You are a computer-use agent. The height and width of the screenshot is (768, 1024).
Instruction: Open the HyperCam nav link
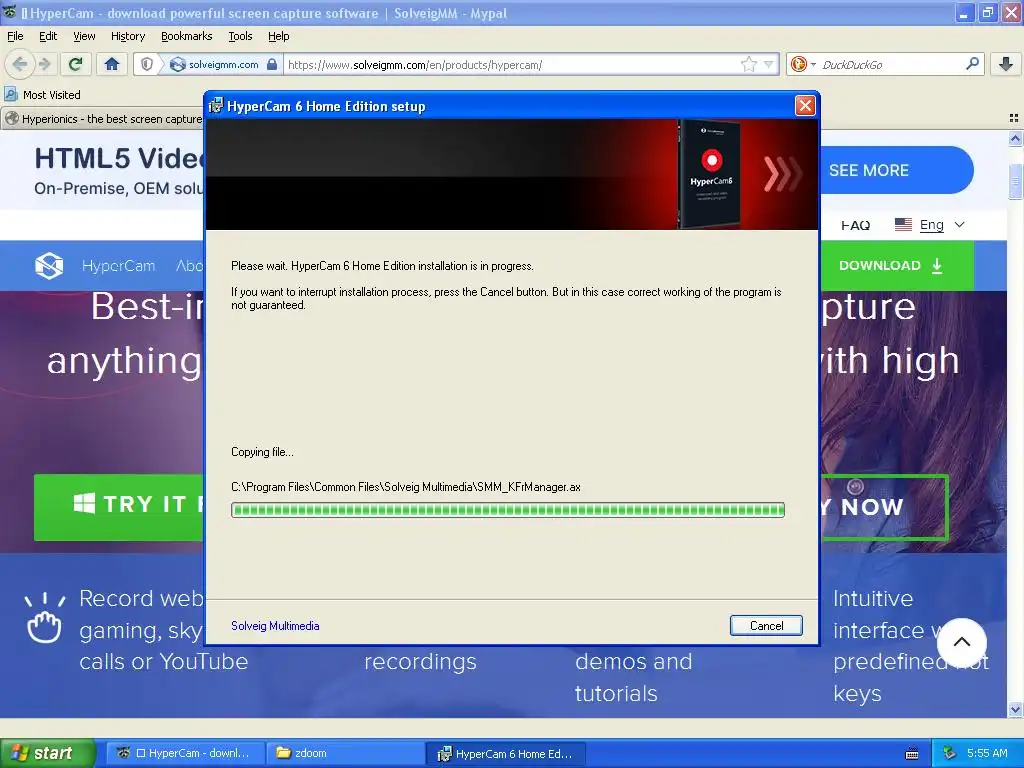118,266
